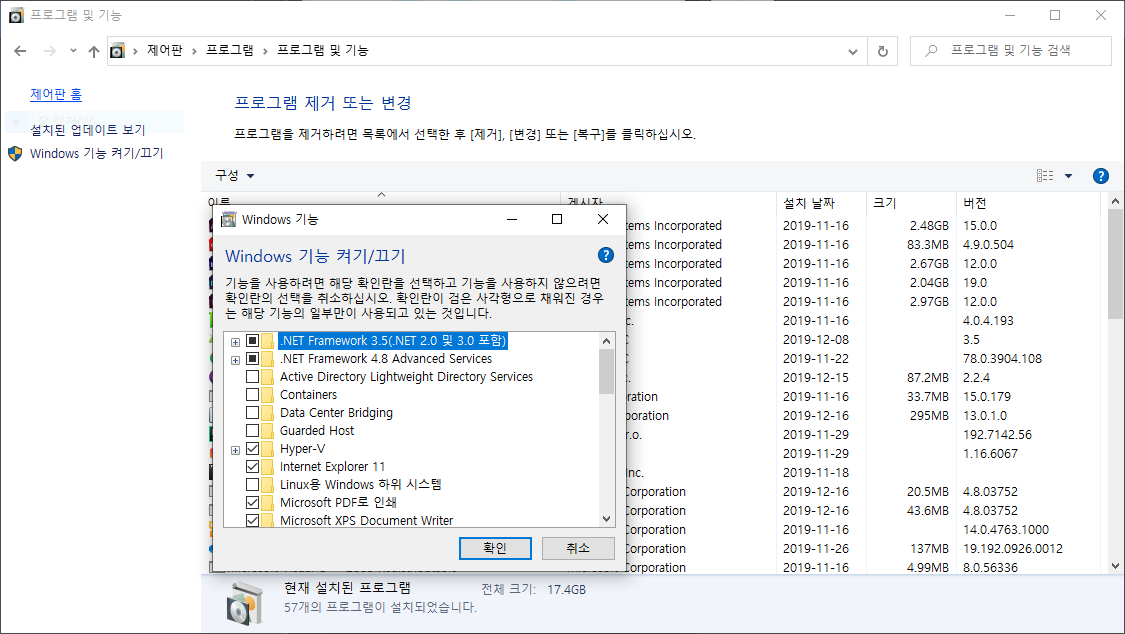
Task: Expand .NET Framework 4.8 Advanced Services node
Action: (x=235, y=360)
